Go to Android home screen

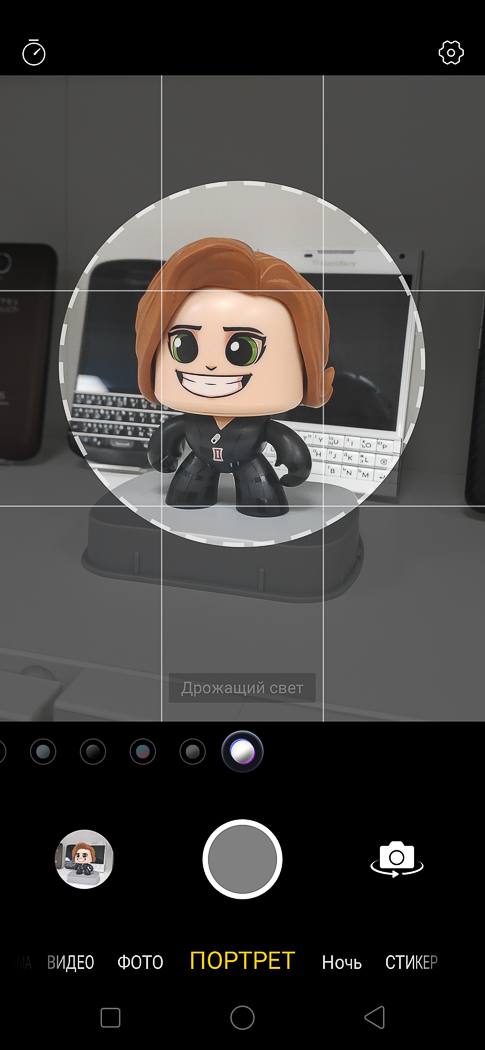[x=242, y=1018]
